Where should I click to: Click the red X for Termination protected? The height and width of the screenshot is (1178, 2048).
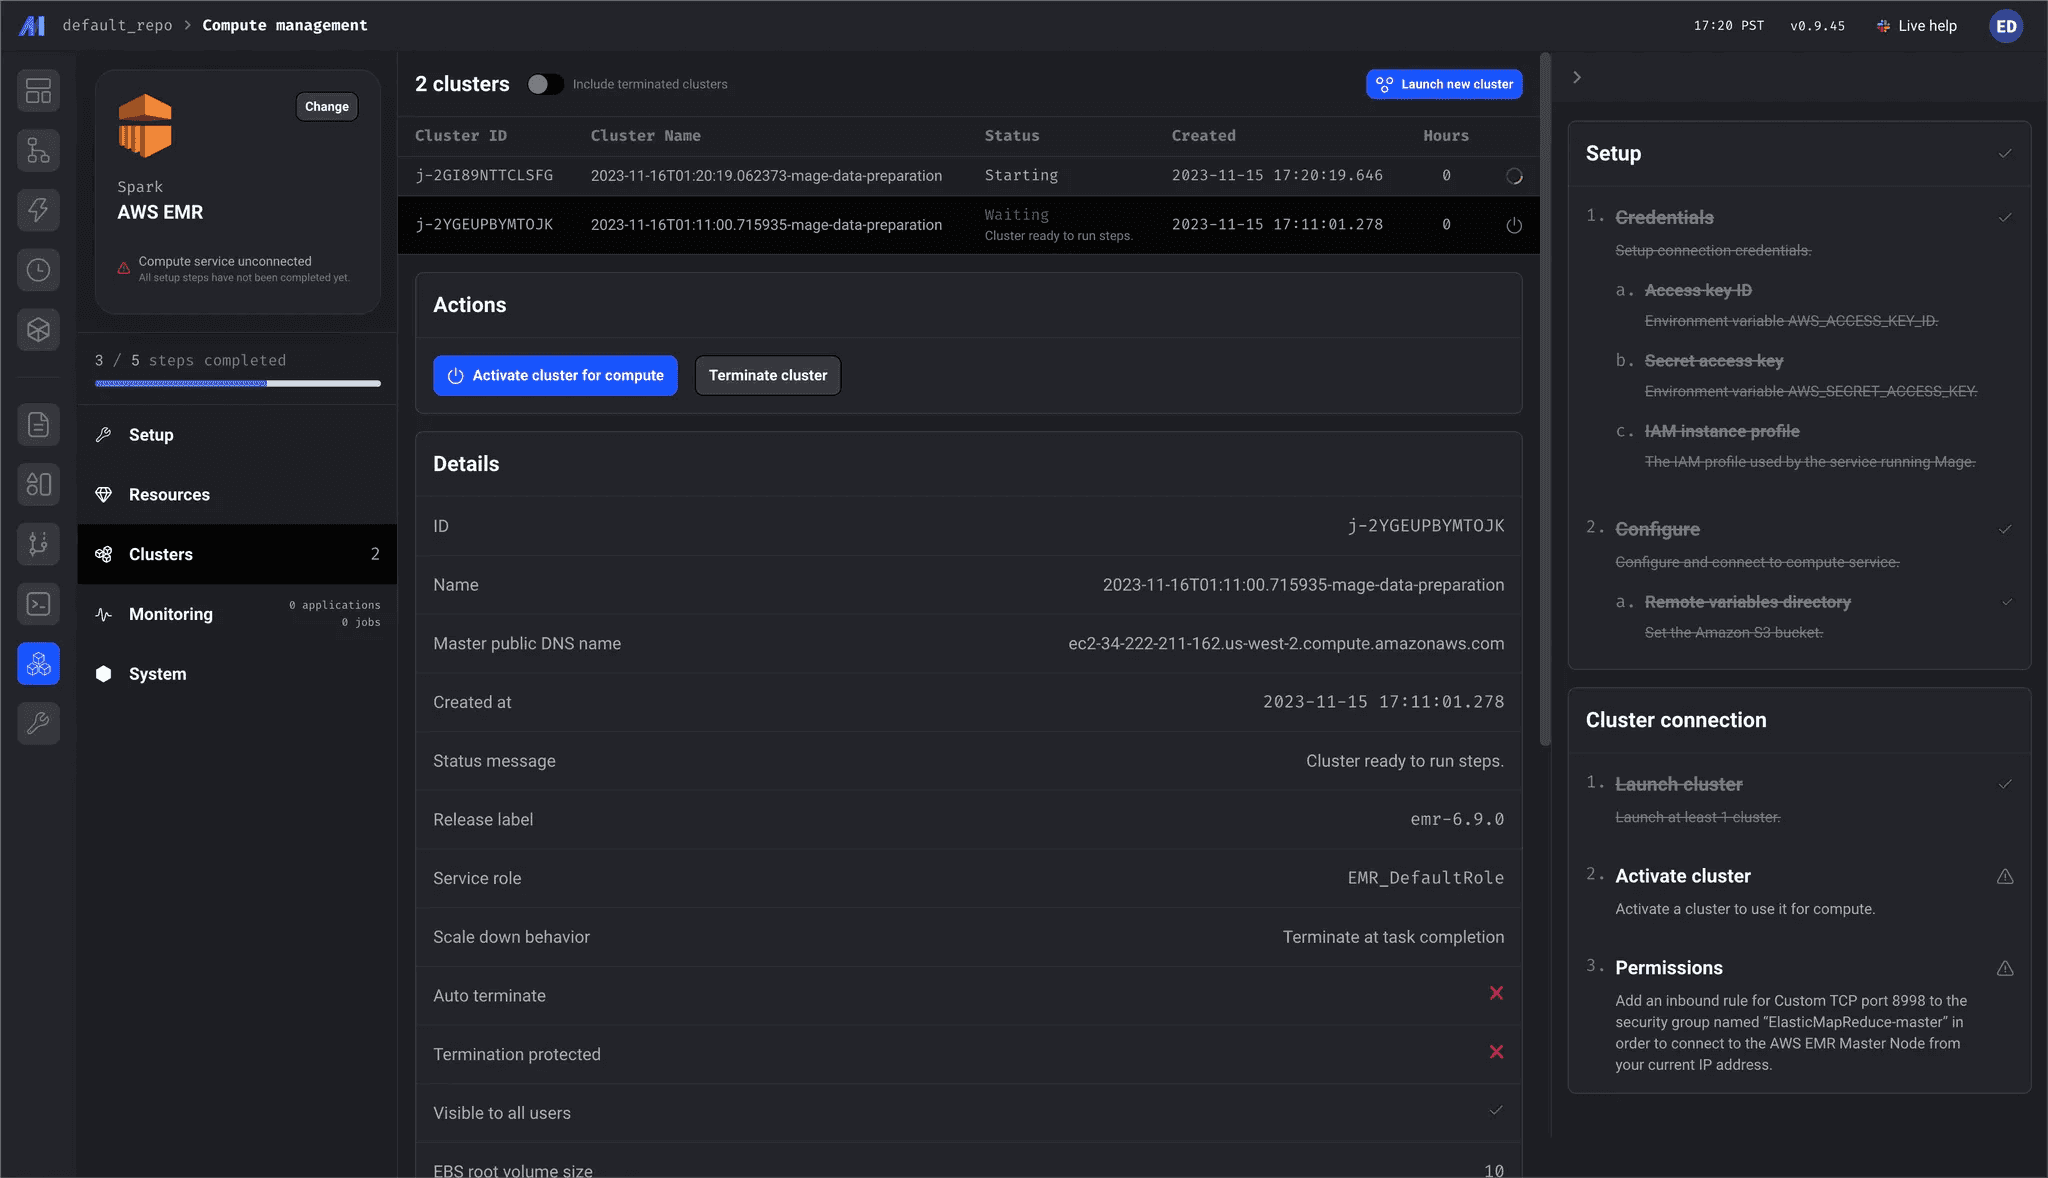coord(1496,1052)
